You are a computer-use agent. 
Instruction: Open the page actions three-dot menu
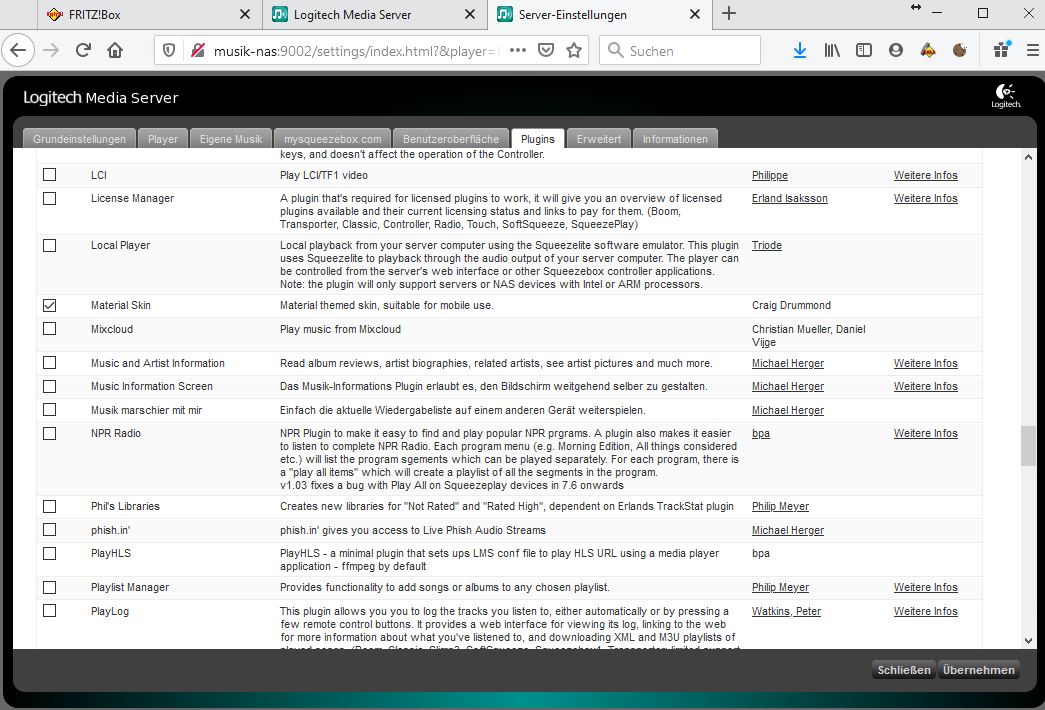pos(518,51)
